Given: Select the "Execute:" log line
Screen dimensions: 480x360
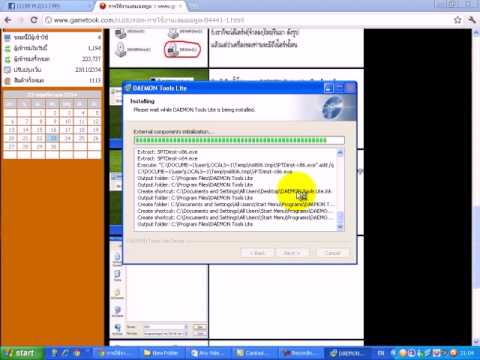Looking at the screenshot, I should point(235,165).
